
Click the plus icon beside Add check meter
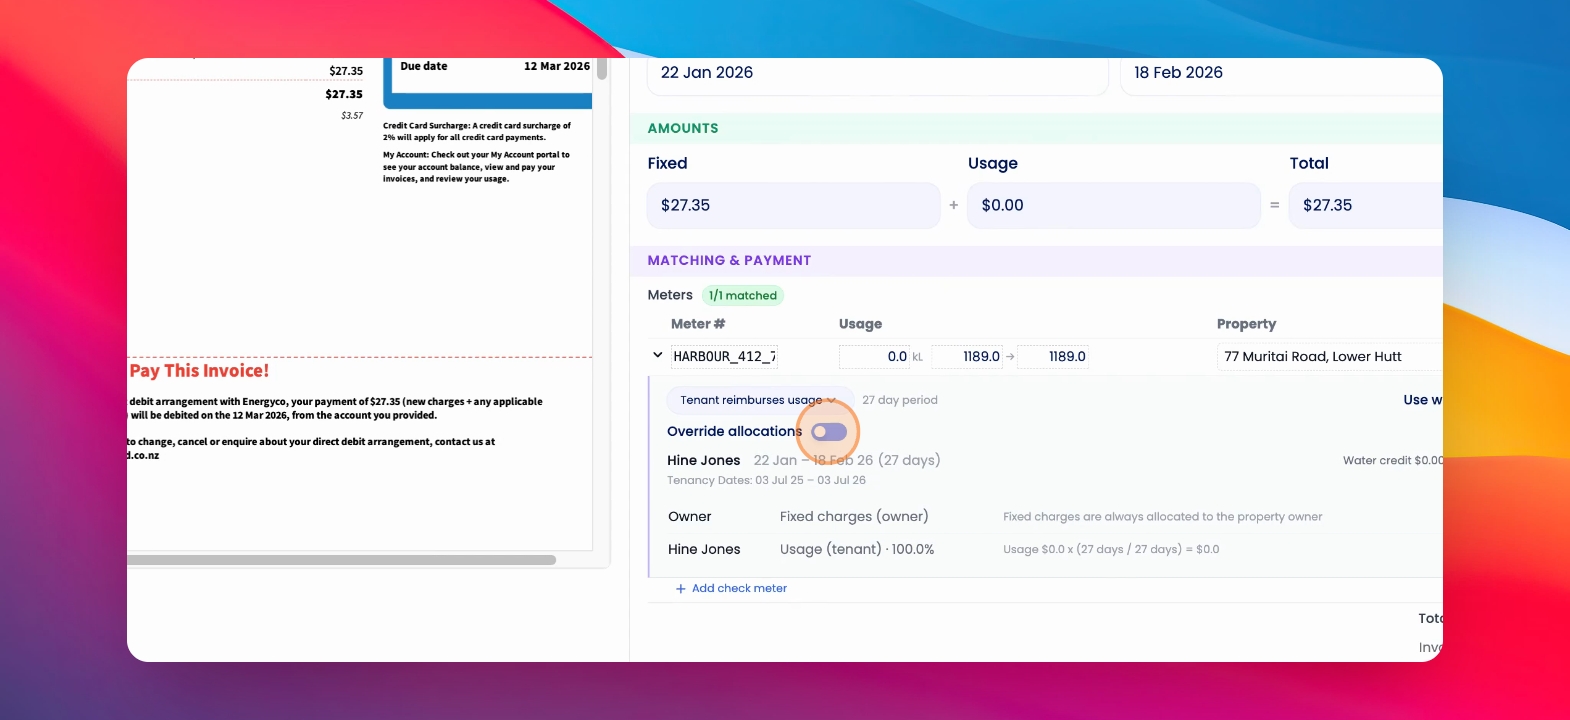click(x=681, y=589)
